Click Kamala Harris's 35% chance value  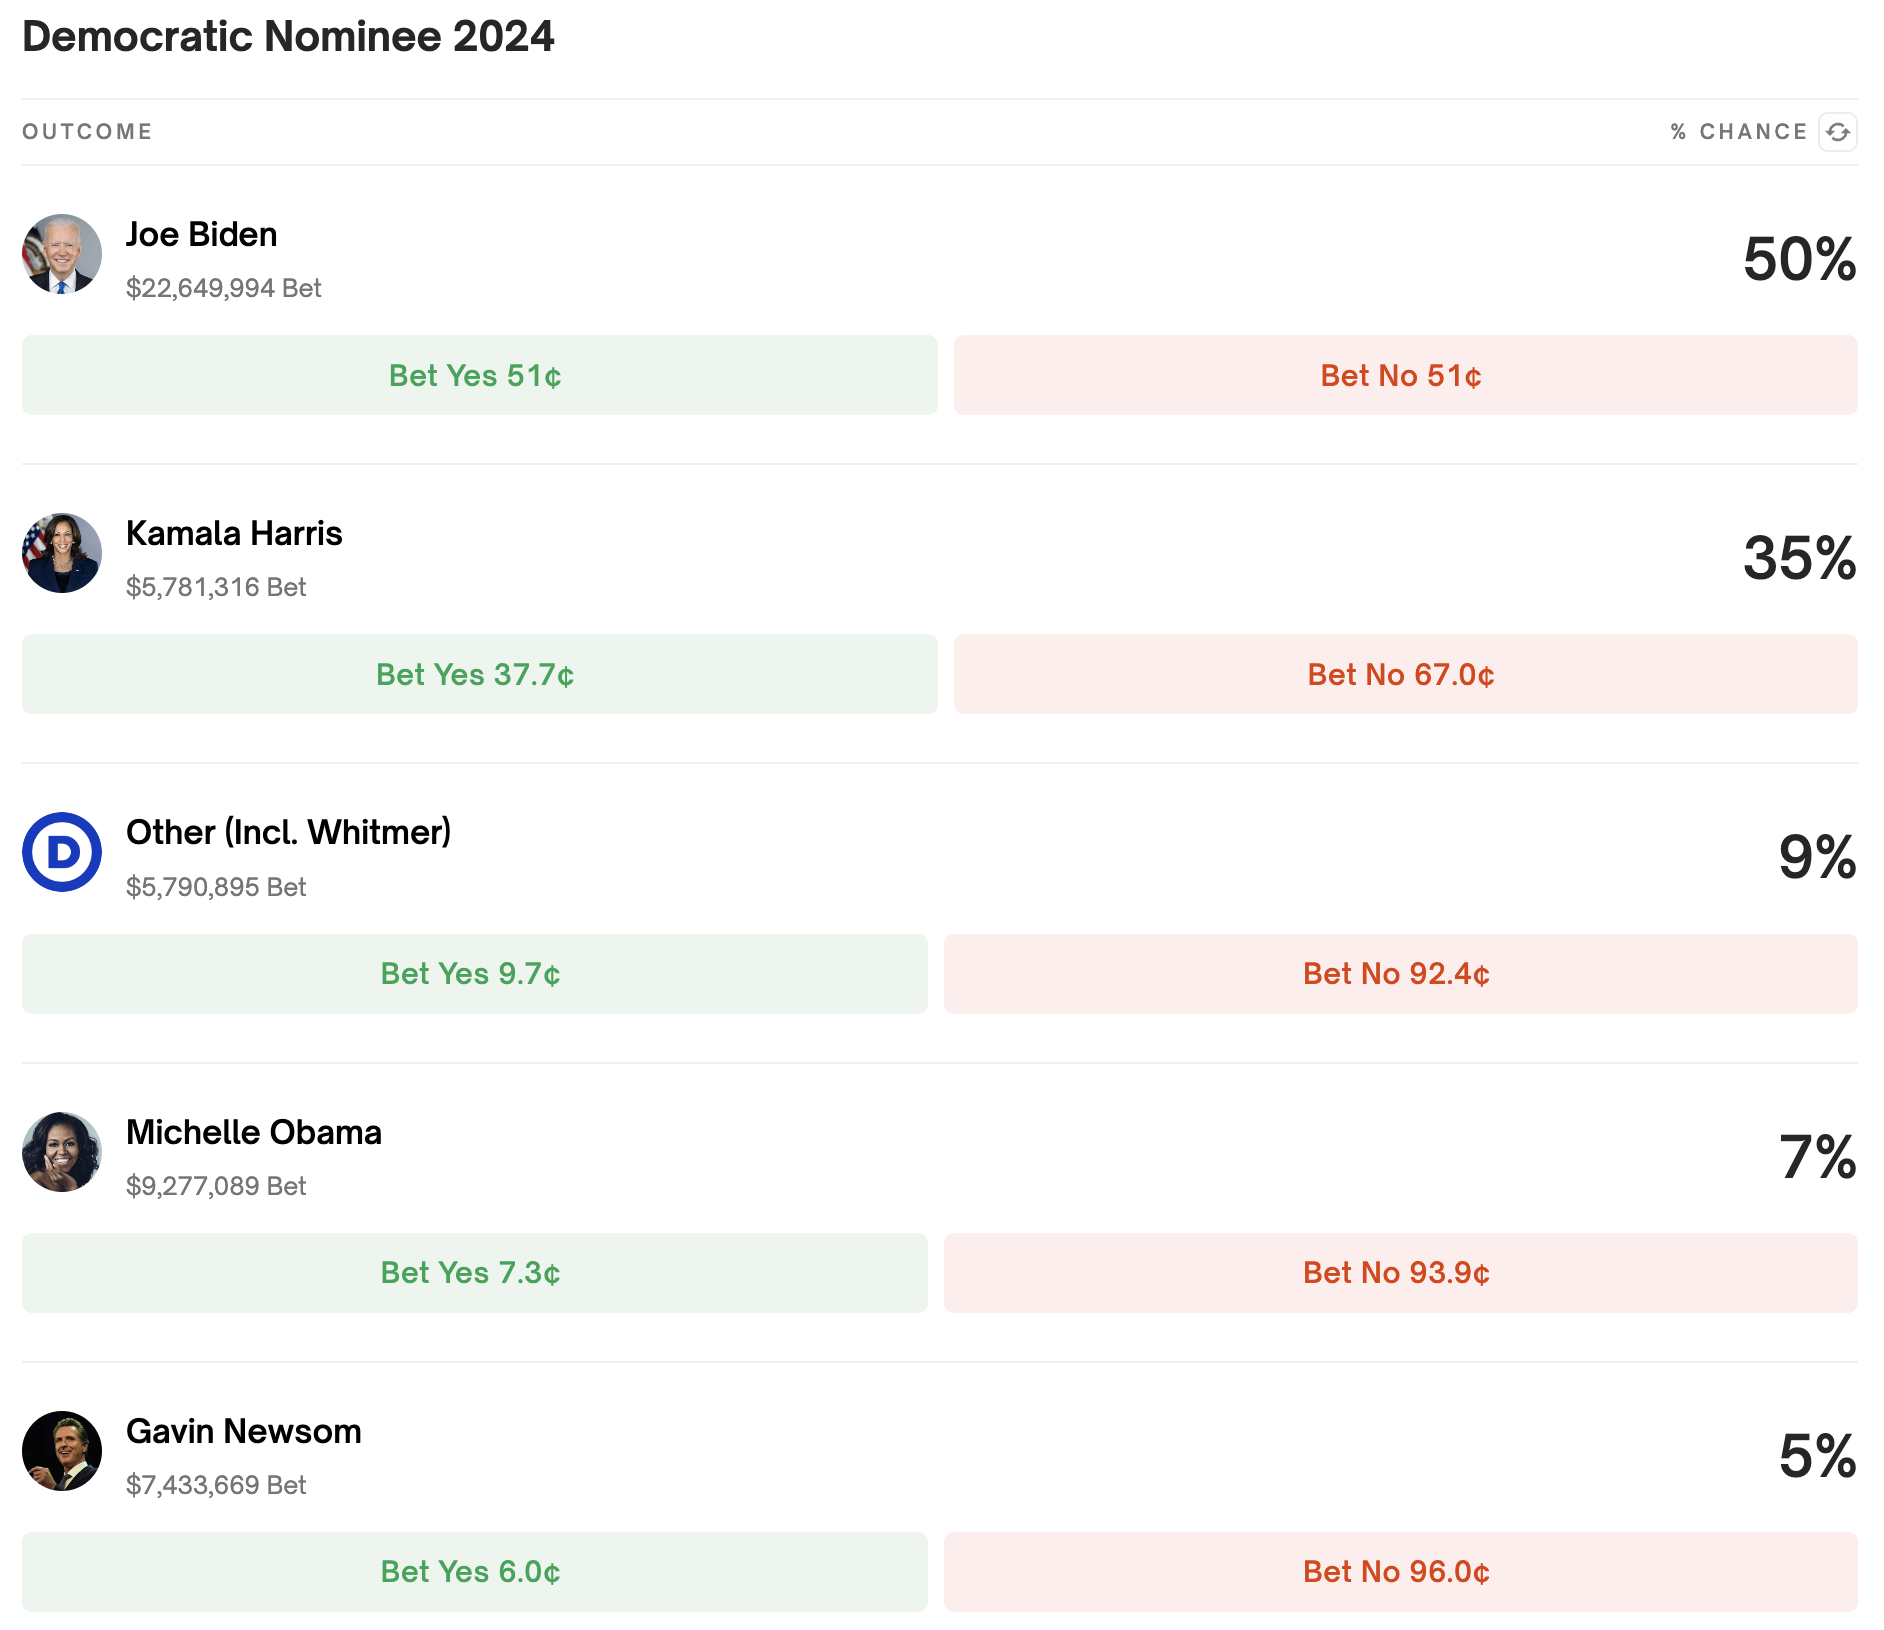point(1799,558)
